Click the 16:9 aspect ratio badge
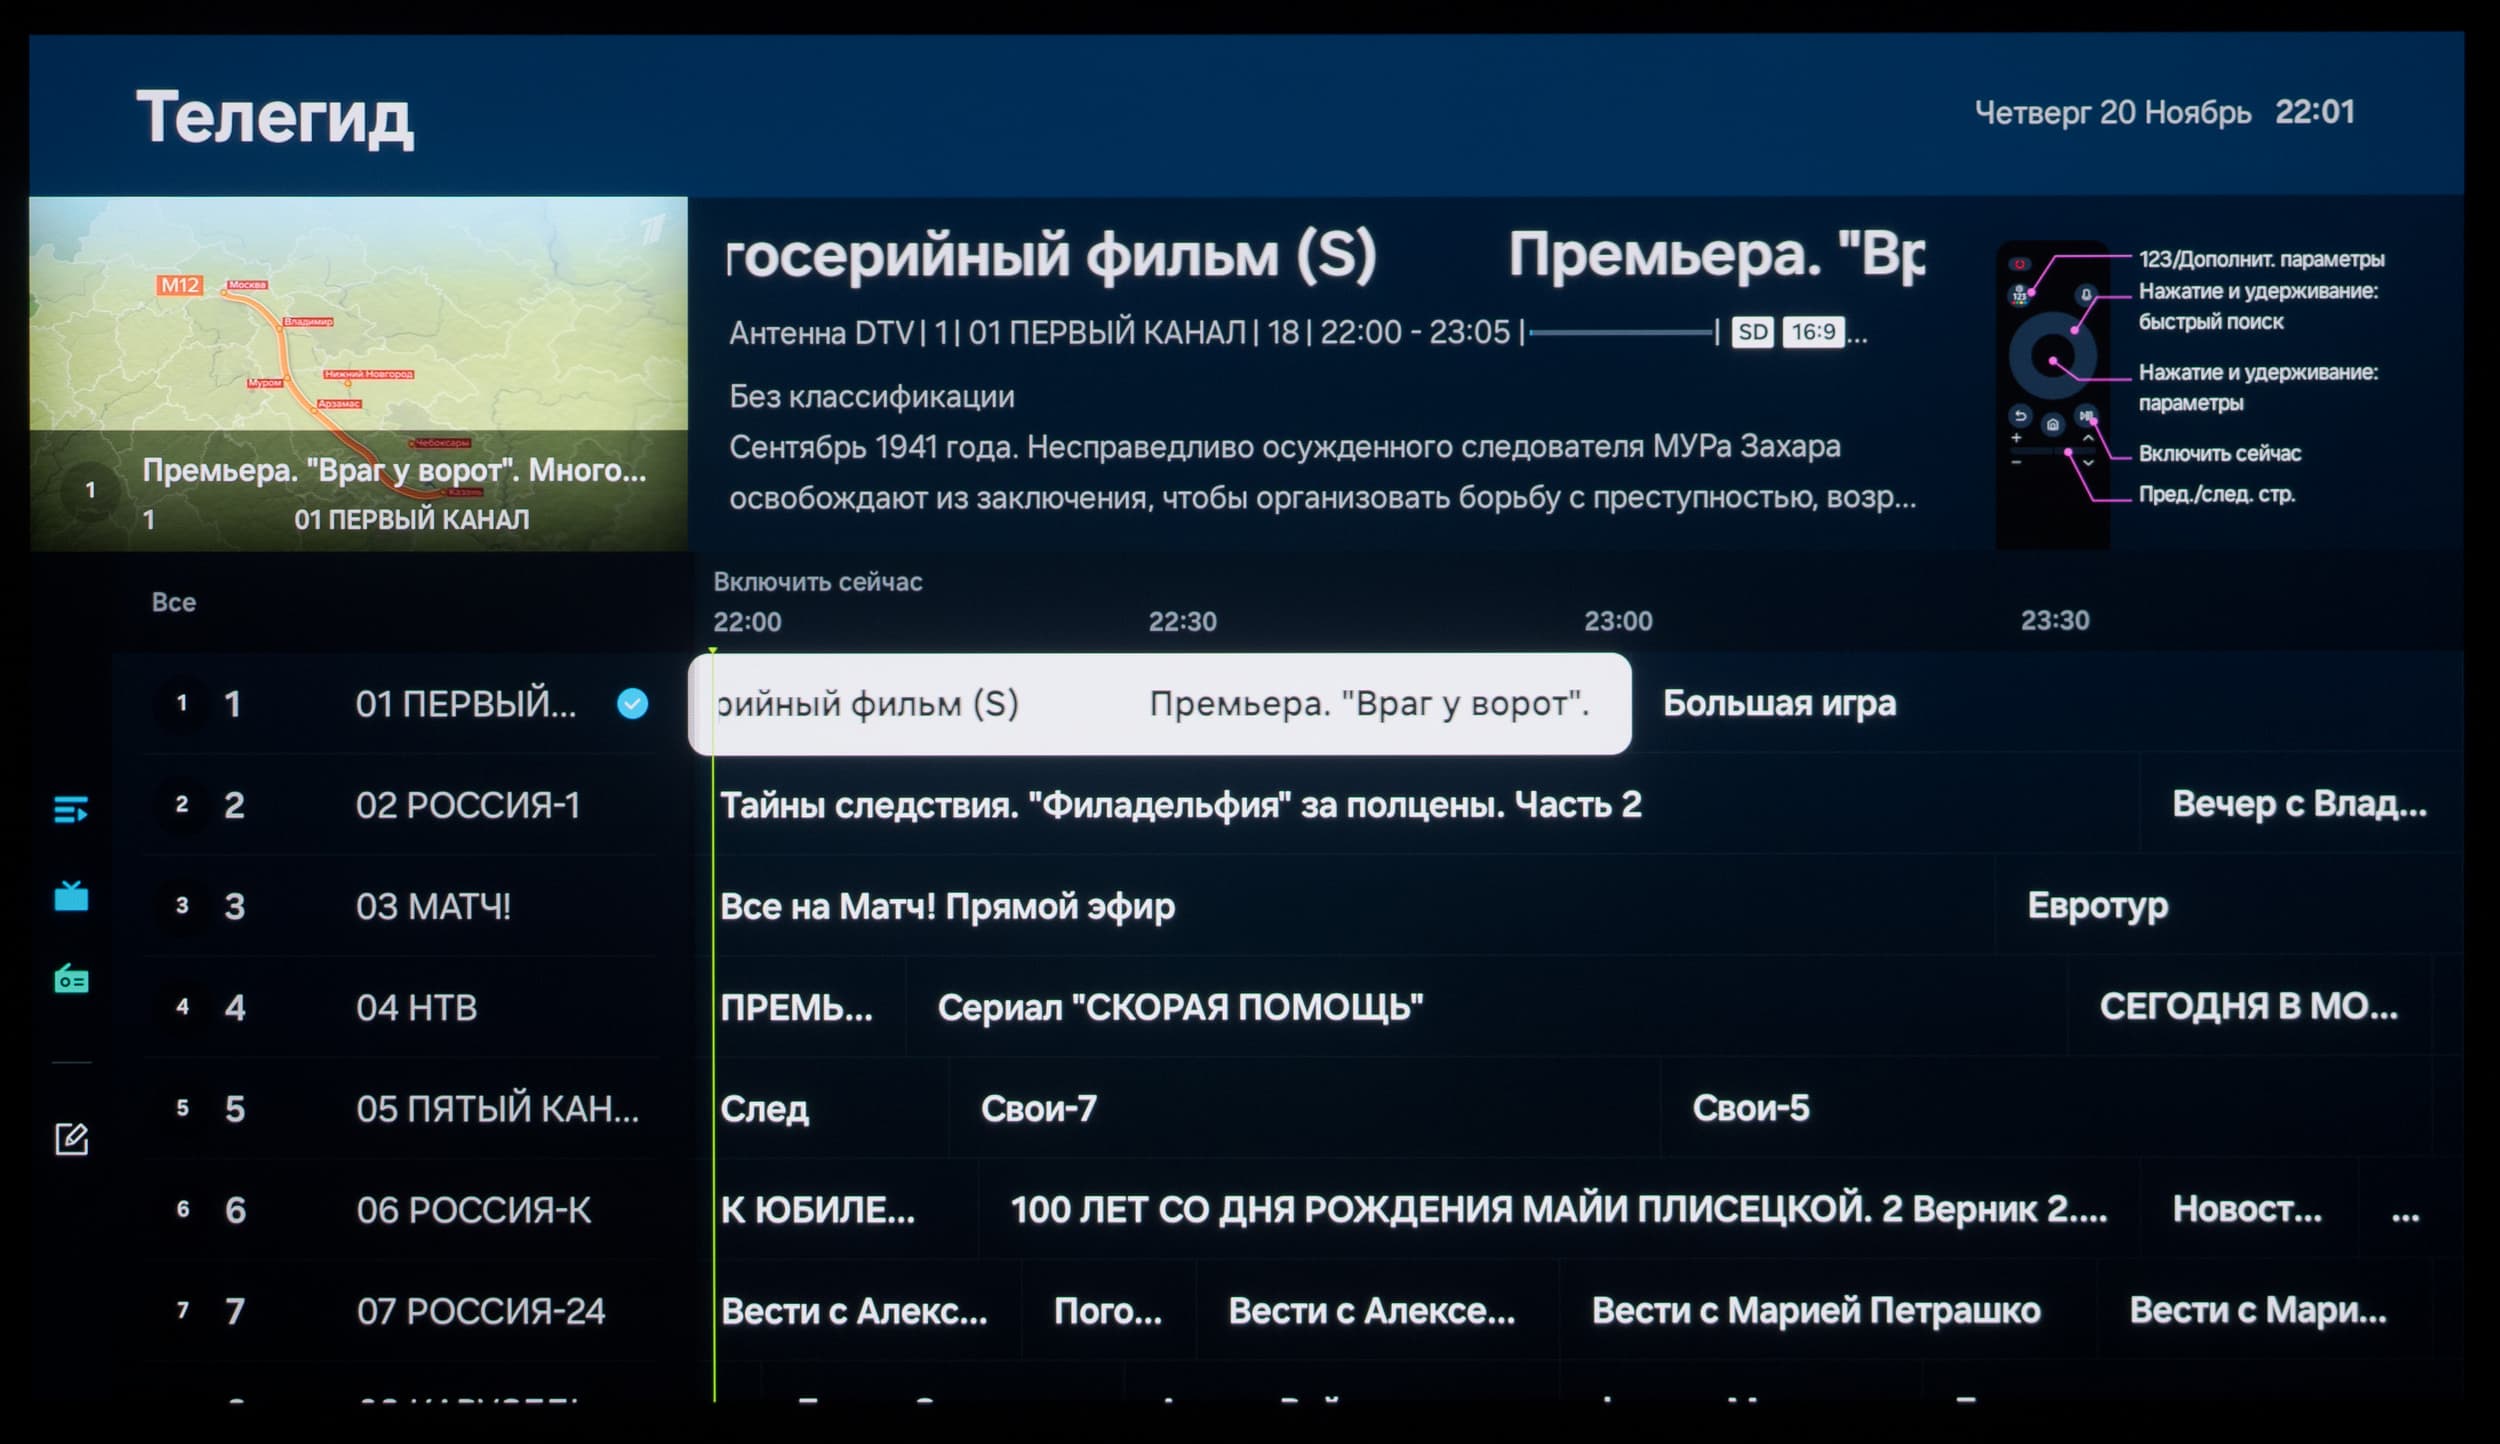Screen dimensions: 2500x1444 click(x=1813, y=332)
